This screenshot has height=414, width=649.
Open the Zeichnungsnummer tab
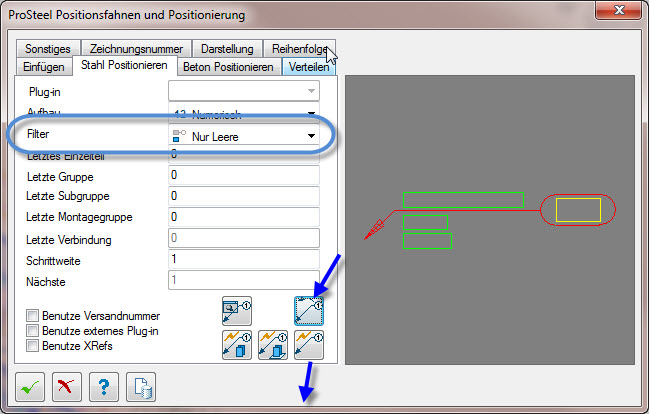(x=136, y=49)
